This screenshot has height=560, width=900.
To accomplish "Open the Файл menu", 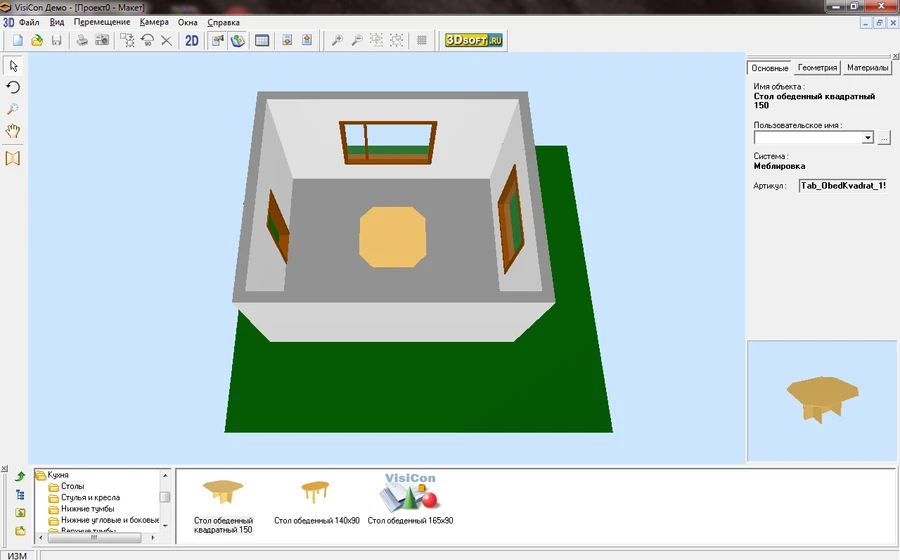I will pos(29,22).
